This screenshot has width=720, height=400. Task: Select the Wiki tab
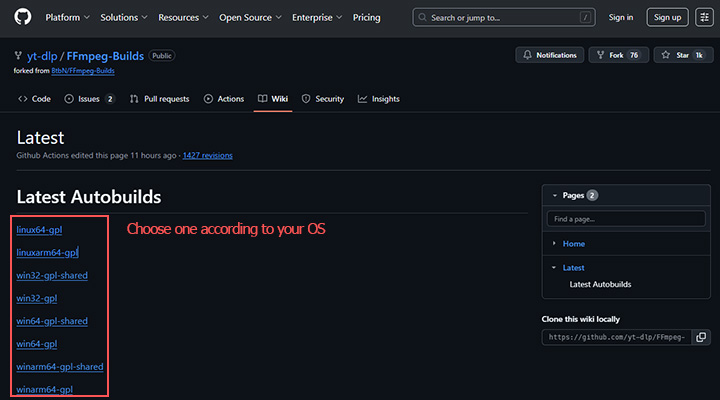(273, 99)
